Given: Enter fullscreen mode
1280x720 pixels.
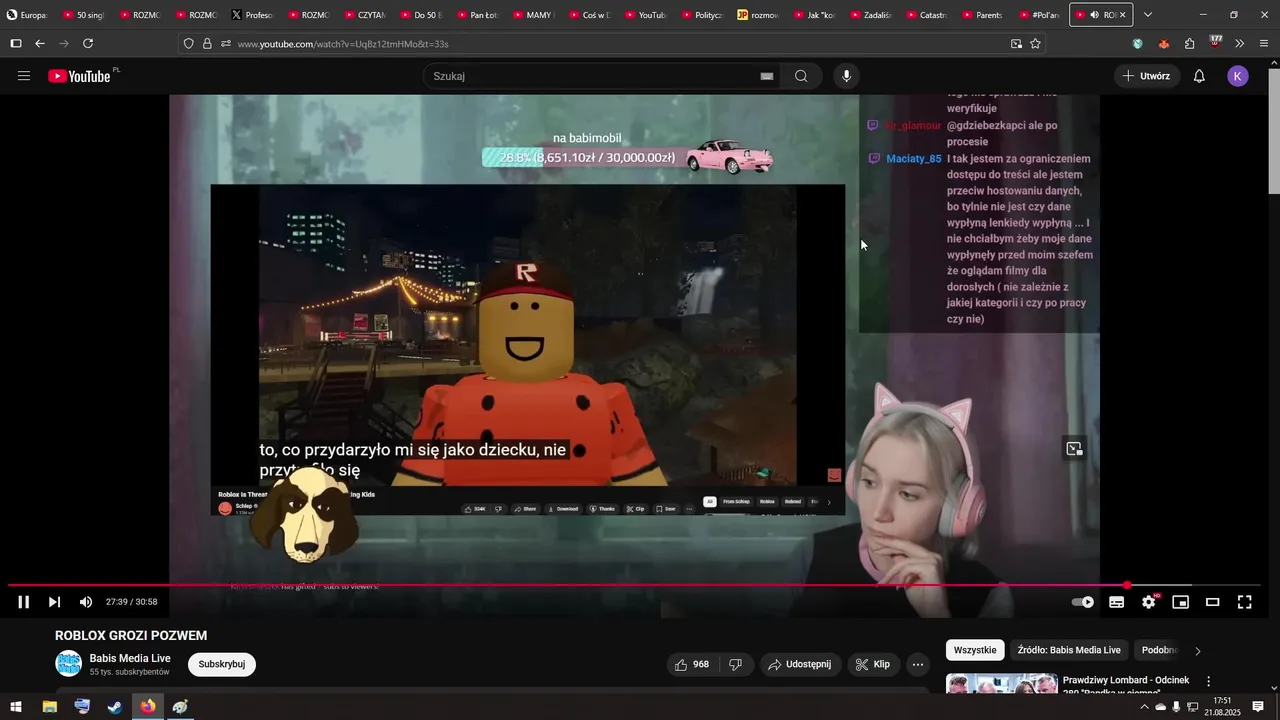Looking at the screenshot, I should (x=1245, y=602).
